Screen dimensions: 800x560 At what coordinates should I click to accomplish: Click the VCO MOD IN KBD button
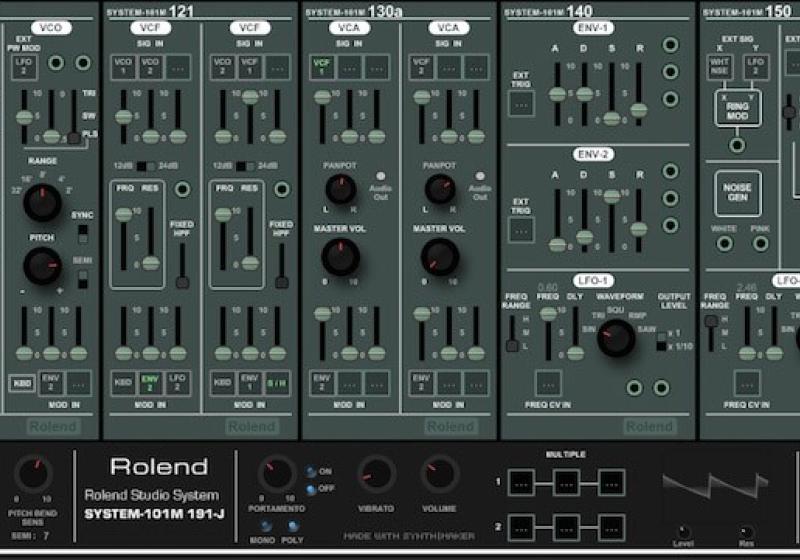click(22, 383)
